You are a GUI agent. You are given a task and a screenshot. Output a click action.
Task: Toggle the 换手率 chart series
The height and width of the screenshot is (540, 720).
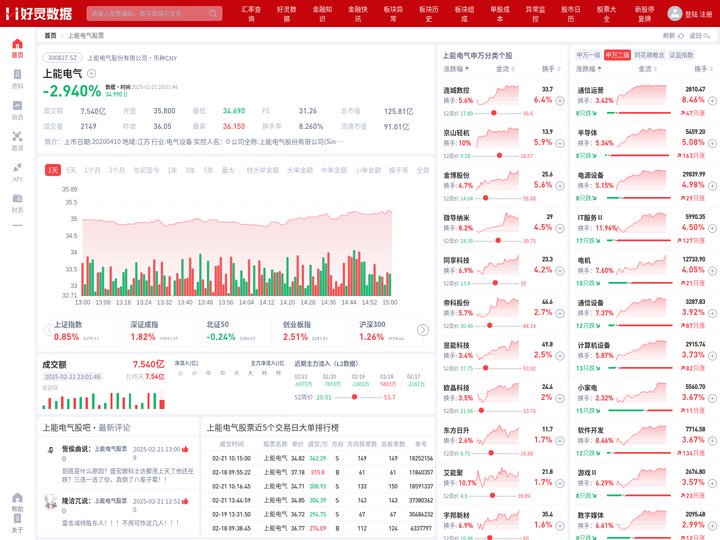tap(399, 170)
